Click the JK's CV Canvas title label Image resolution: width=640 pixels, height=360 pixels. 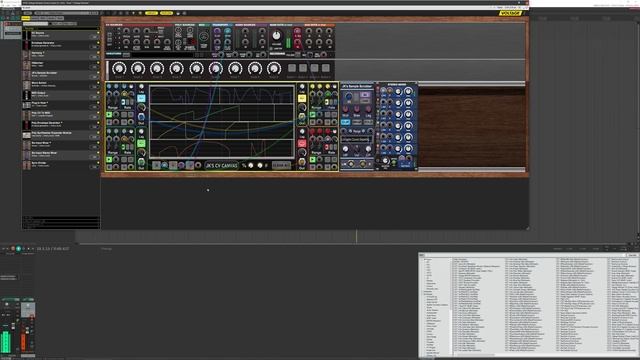221,165
